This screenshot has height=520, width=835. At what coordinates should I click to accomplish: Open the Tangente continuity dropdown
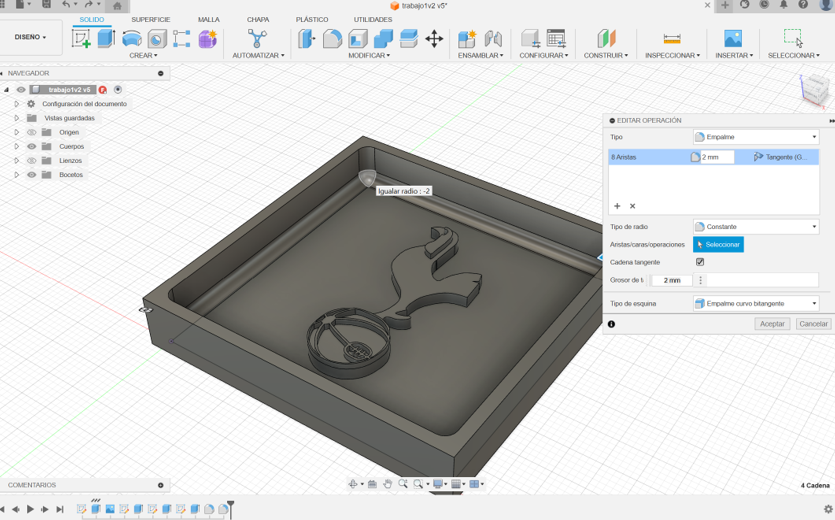click(x=783, y=157)
